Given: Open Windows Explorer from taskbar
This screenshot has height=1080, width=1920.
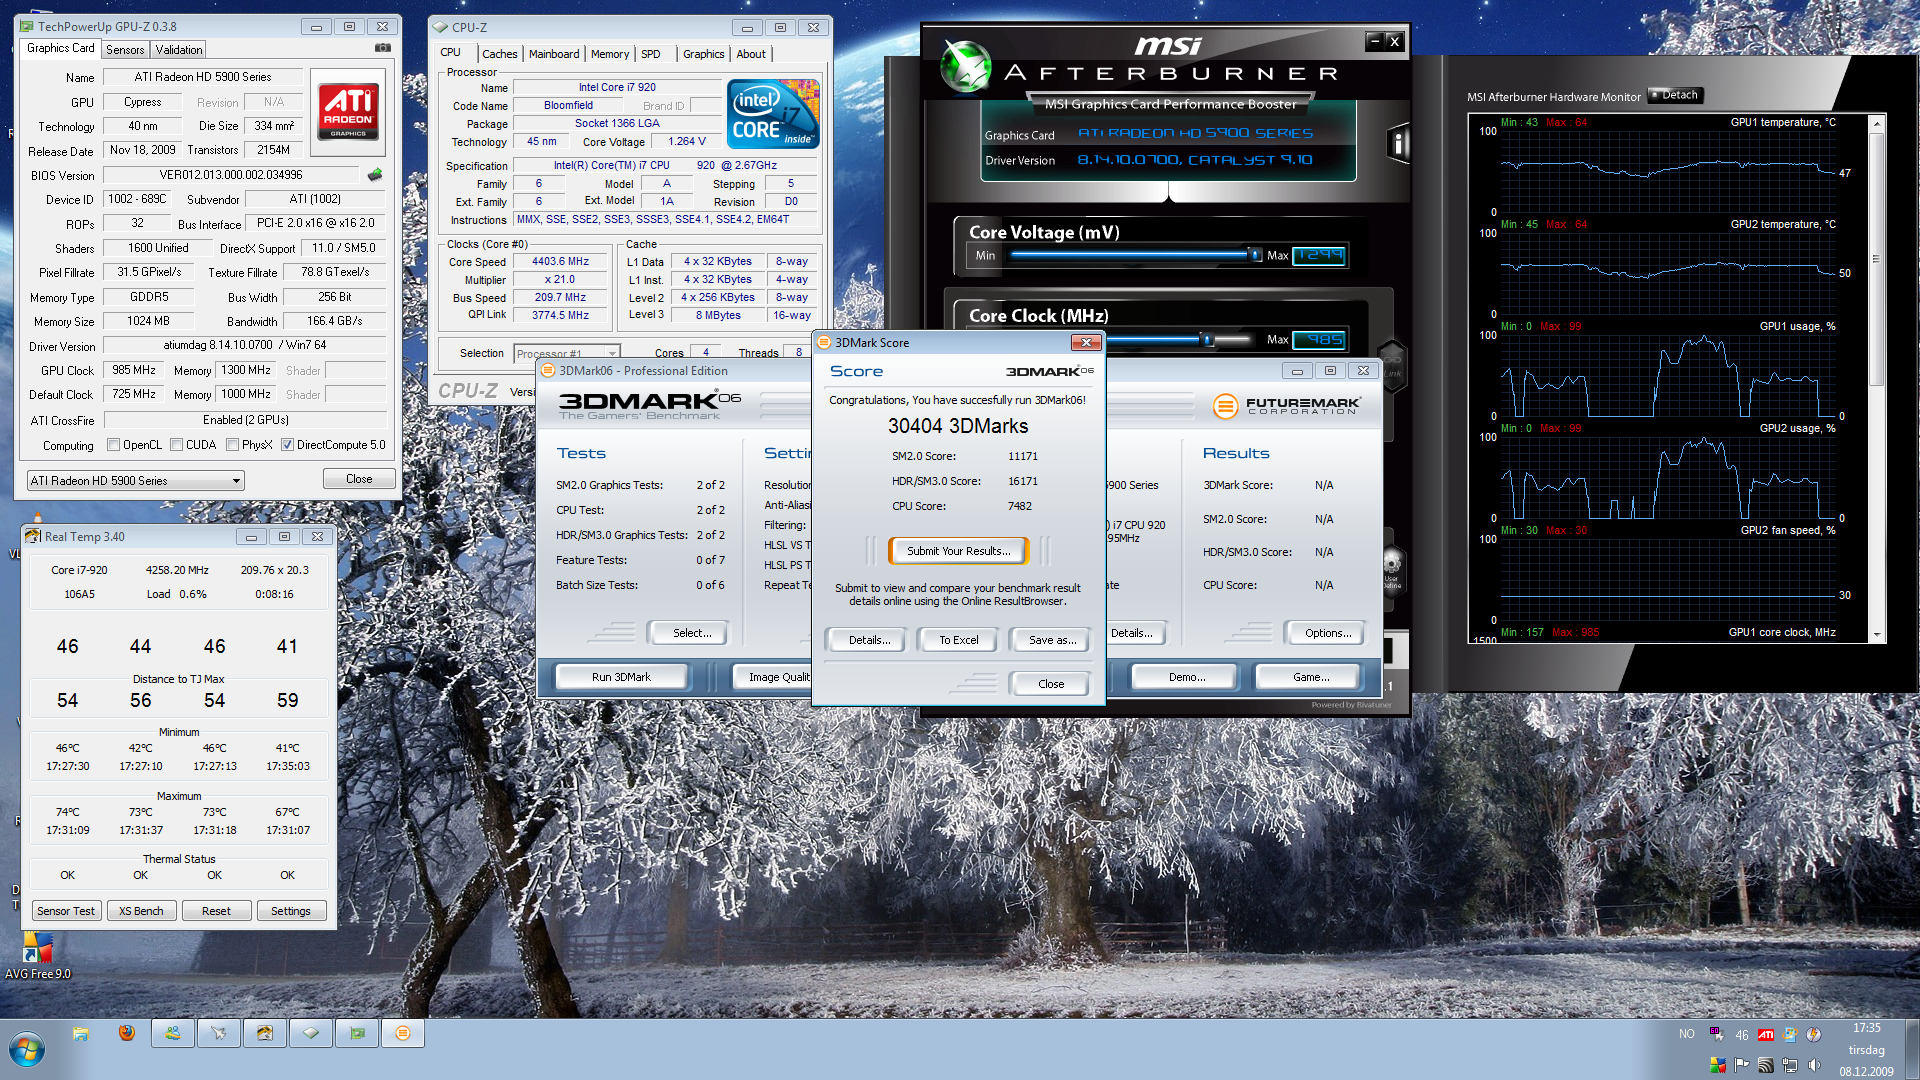Looking at the screenshot, I should [x=81, y=1033].
